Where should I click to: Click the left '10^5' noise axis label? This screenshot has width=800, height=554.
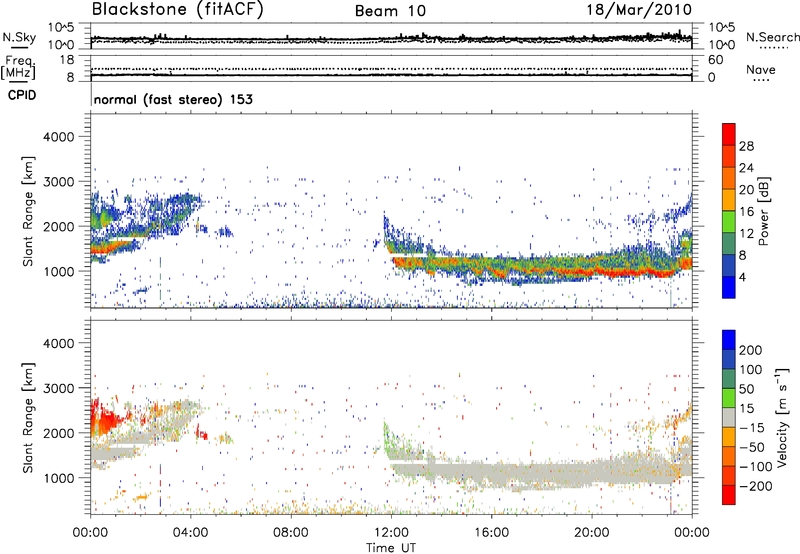61,28
